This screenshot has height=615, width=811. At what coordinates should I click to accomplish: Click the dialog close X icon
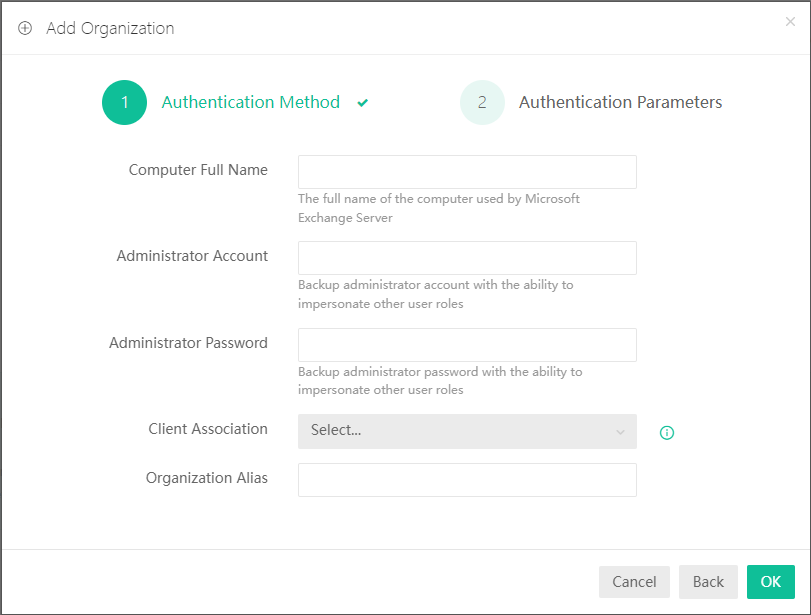point(789,20)
